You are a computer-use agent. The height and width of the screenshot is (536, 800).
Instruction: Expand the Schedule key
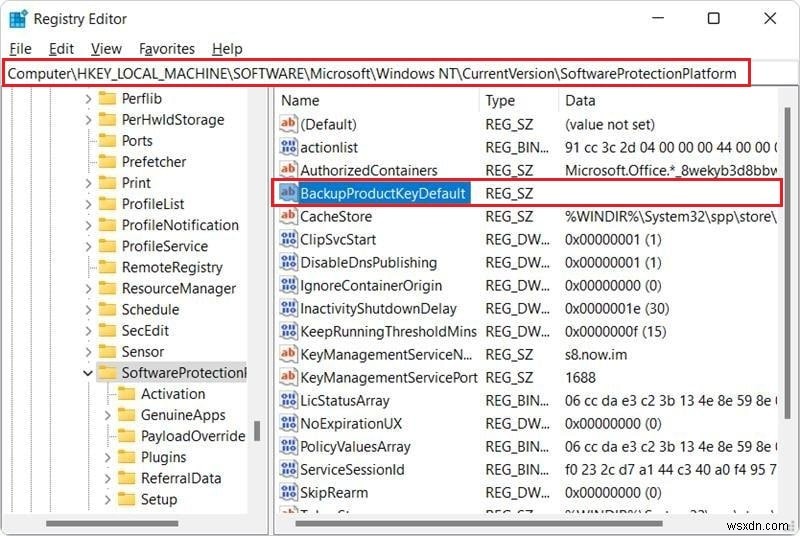(x=88, y=310)
